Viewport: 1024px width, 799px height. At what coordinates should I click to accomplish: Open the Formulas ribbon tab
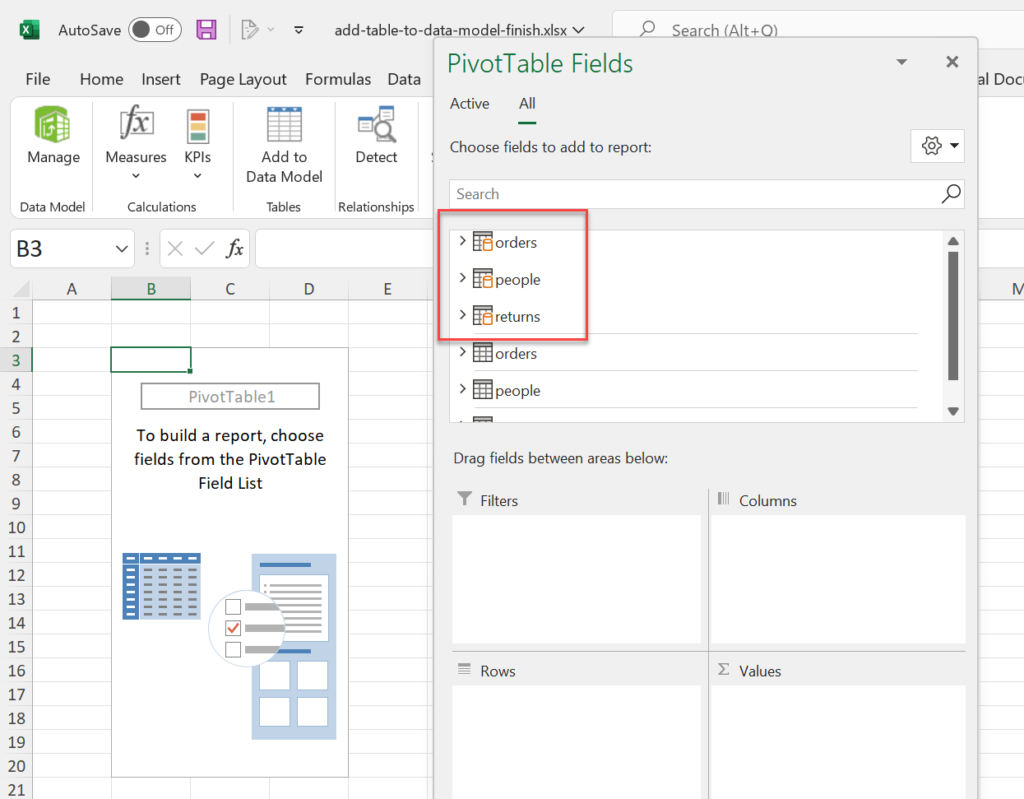[x=338, y=79]
